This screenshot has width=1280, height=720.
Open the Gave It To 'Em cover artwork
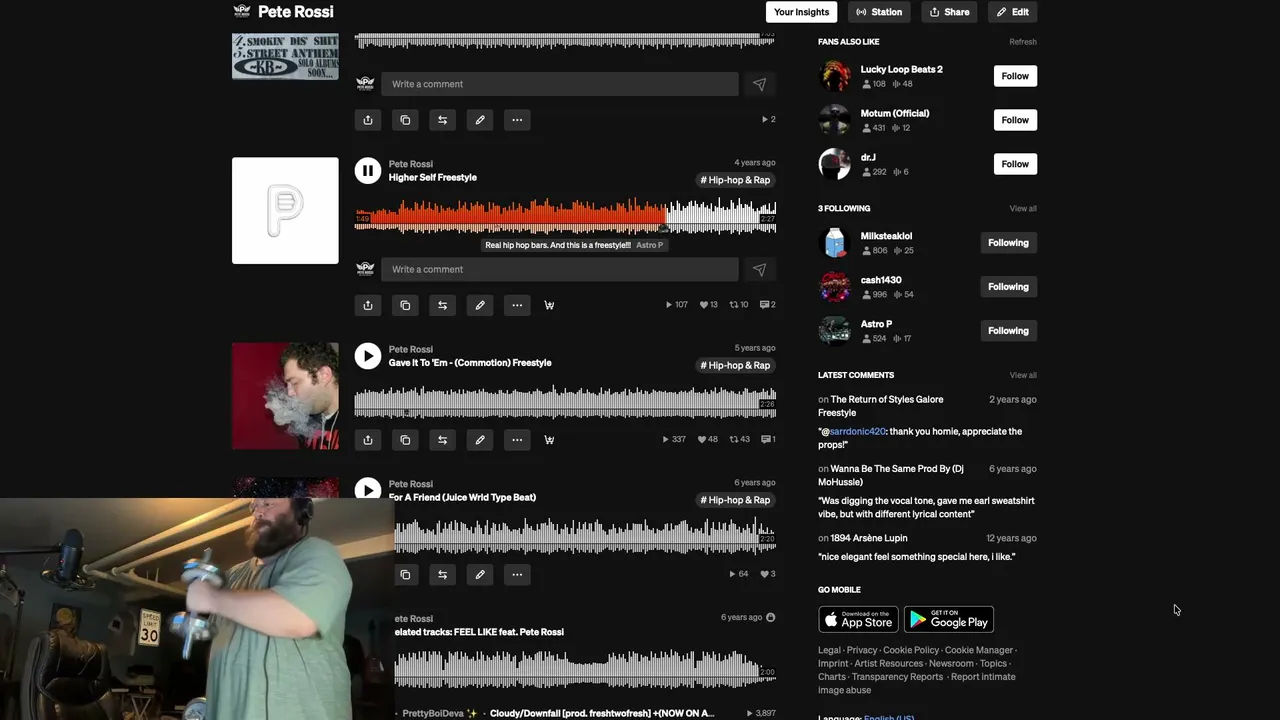285,396
